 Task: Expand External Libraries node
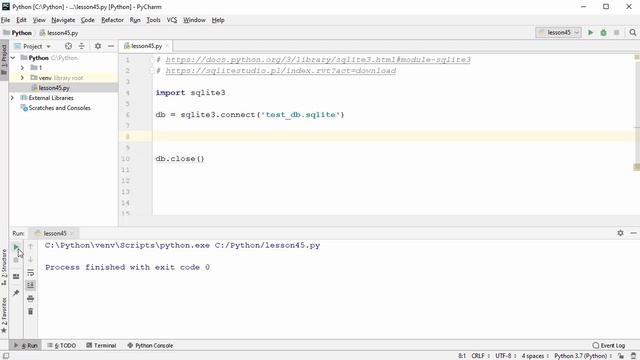13,98
